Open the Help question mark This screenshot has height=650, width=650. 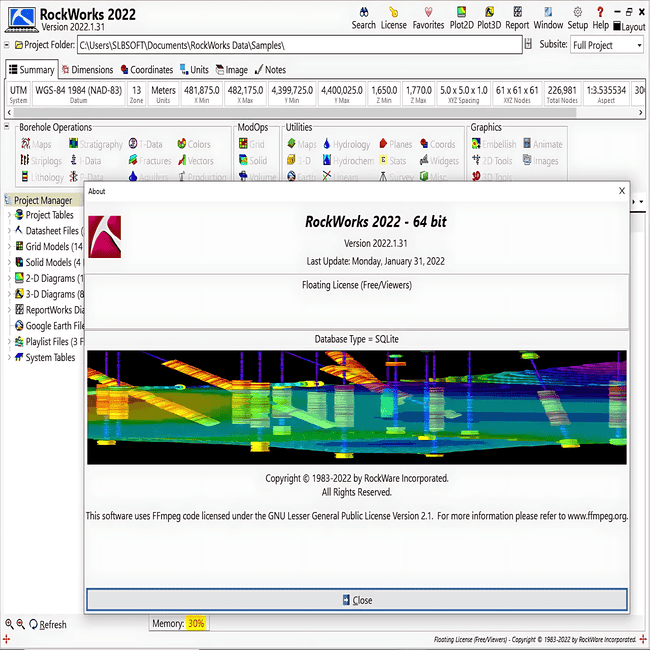pyautogui.click(x=600, y=18)
